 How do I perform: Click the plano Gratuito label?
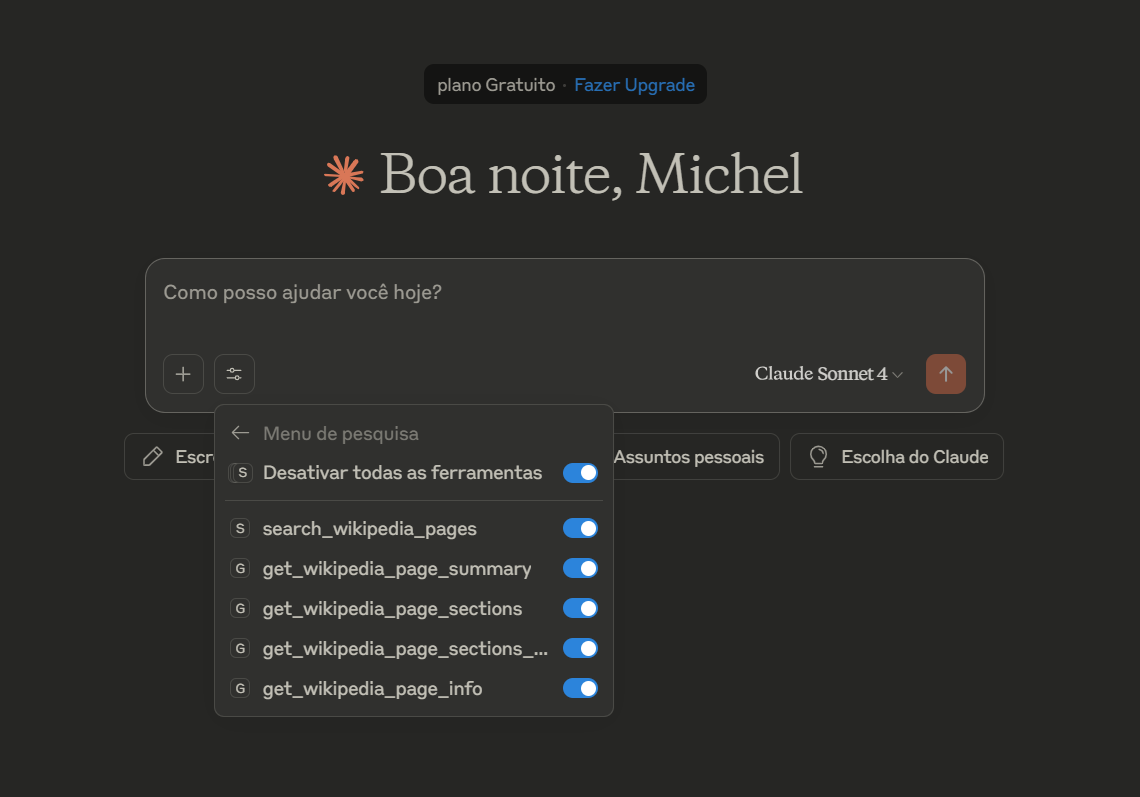pos(496,85)
